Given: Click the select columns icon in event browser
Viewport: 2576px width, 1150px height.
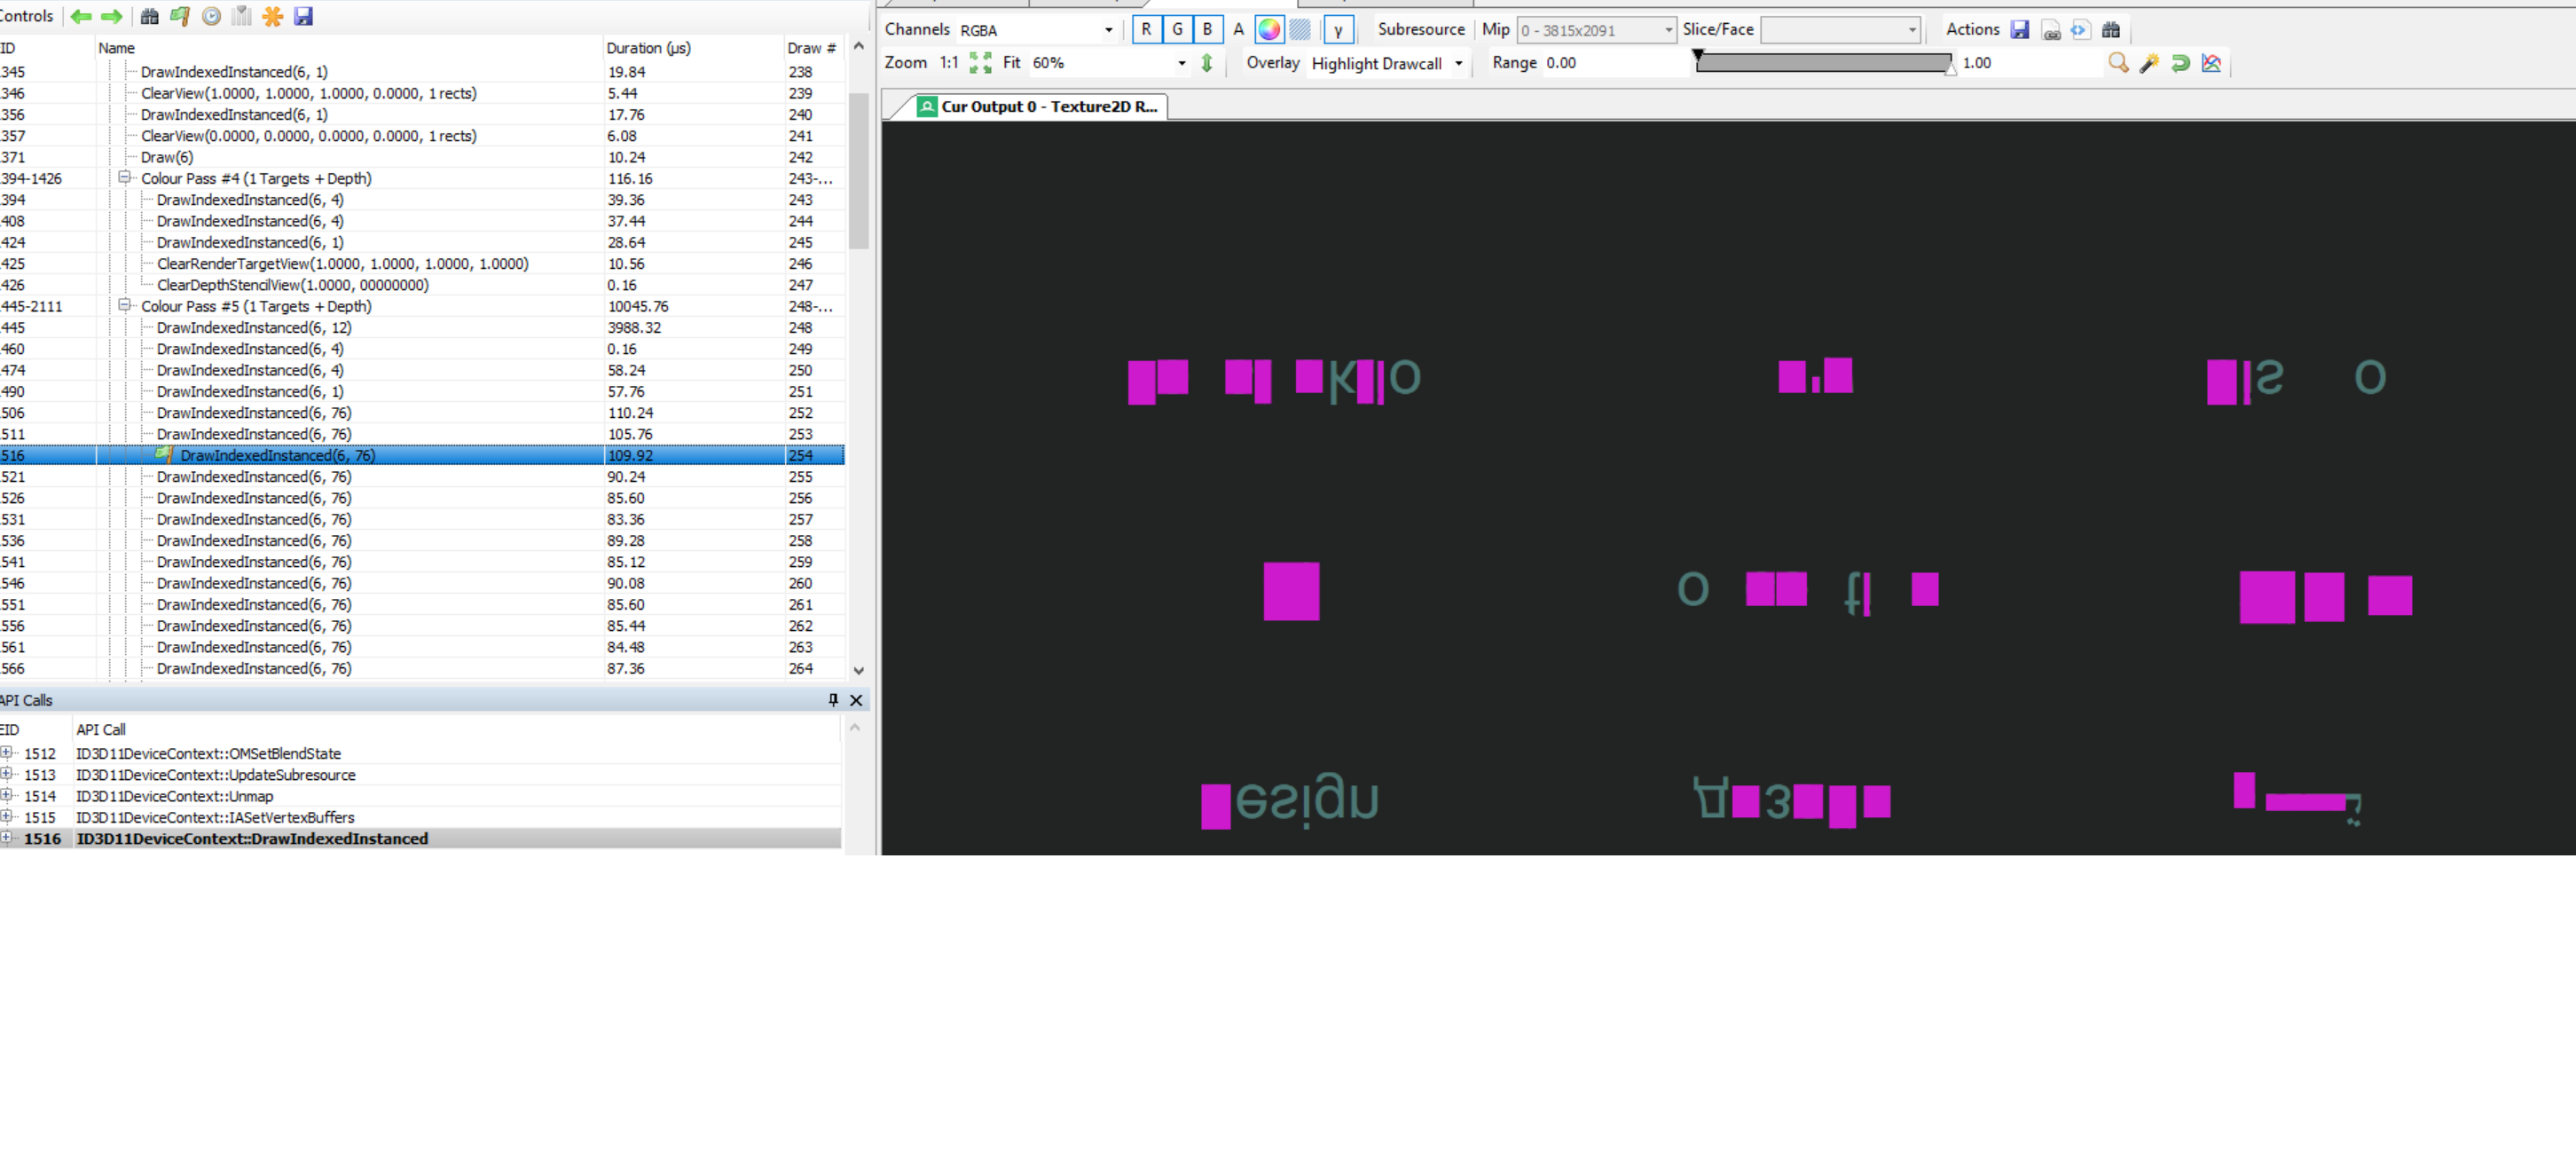Looking at the screenshot, I should point(241,16).
